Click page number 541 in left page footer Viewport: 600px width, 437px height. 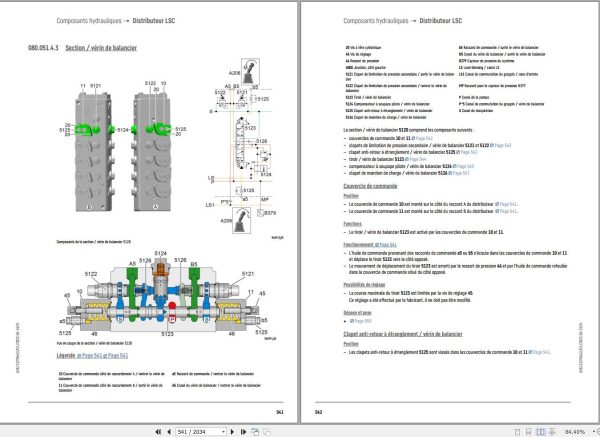tap(280, 412)
